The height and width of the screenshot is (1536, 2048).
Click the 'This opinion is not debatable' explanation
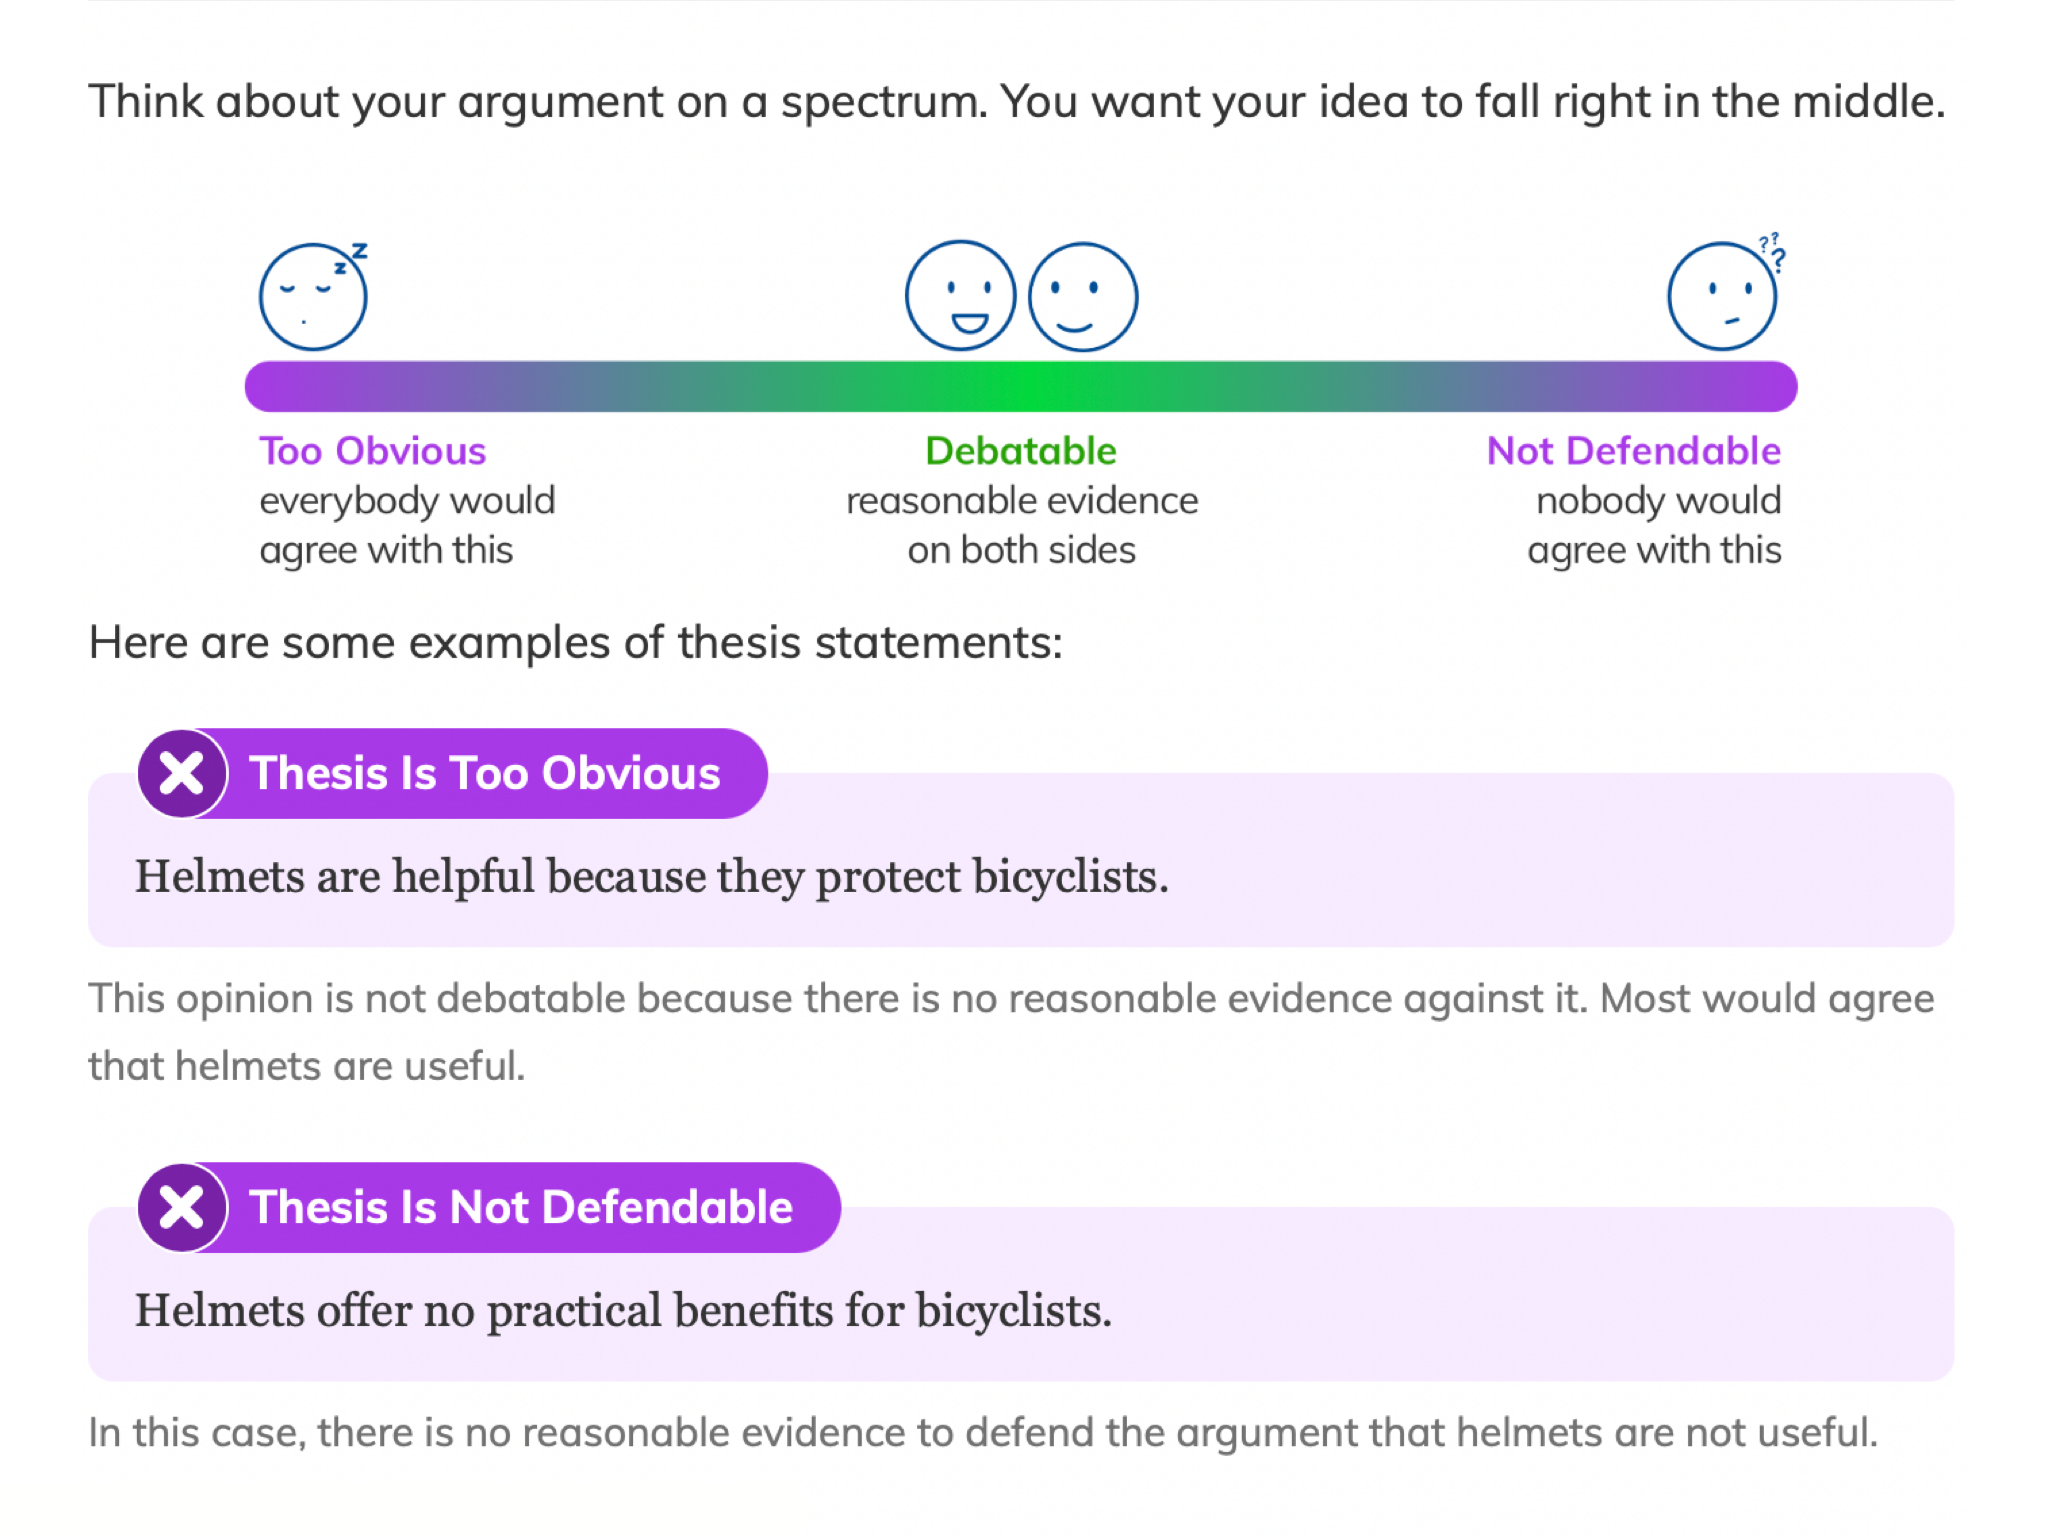coord(1011,1032)
